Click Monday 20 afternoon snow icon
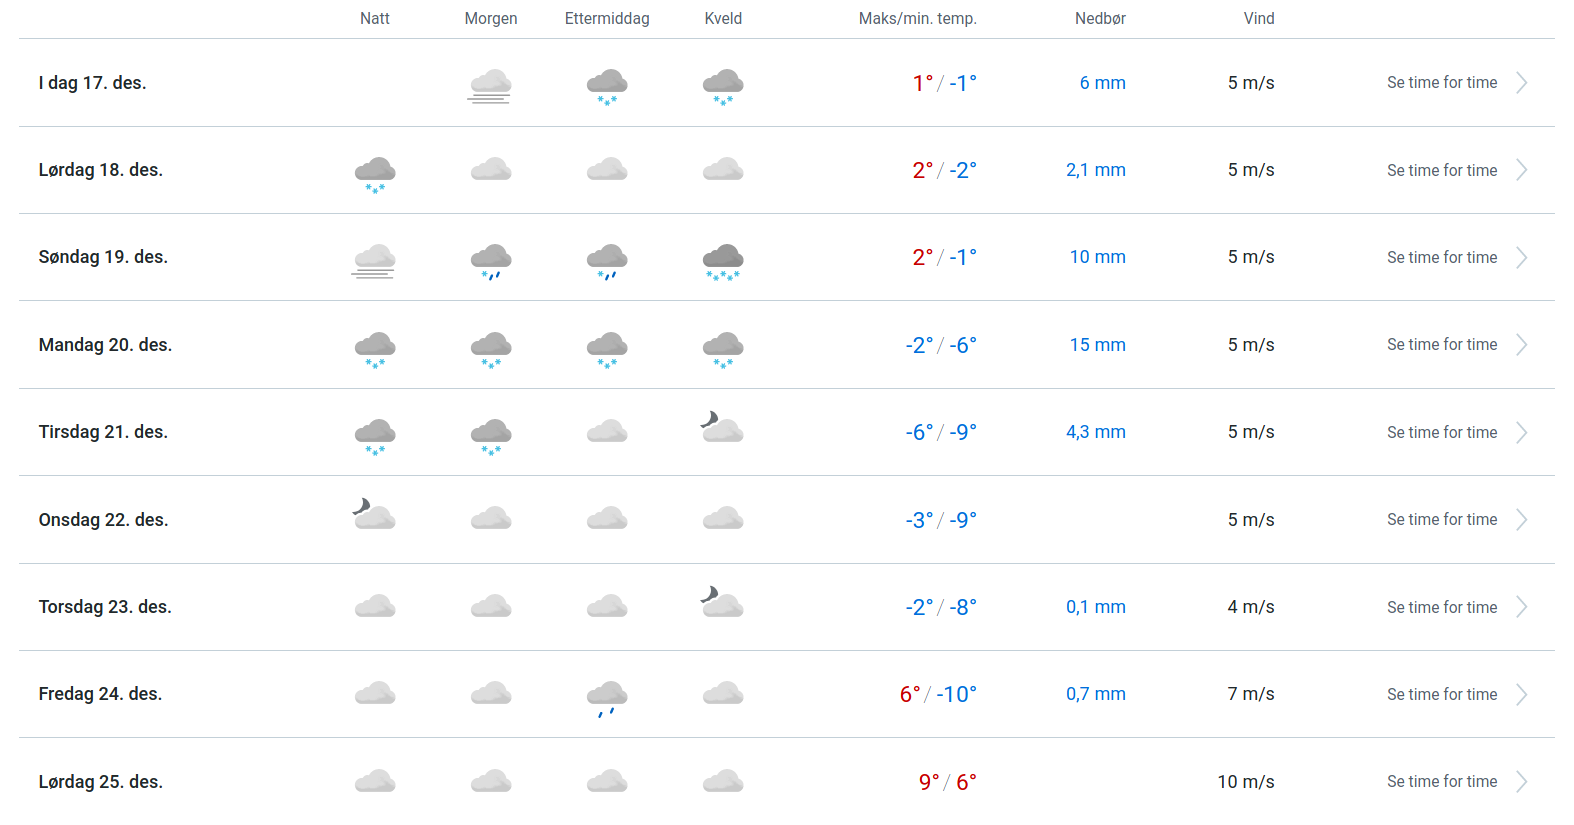Screen dimensions: 1574x825 click(607, 348)
